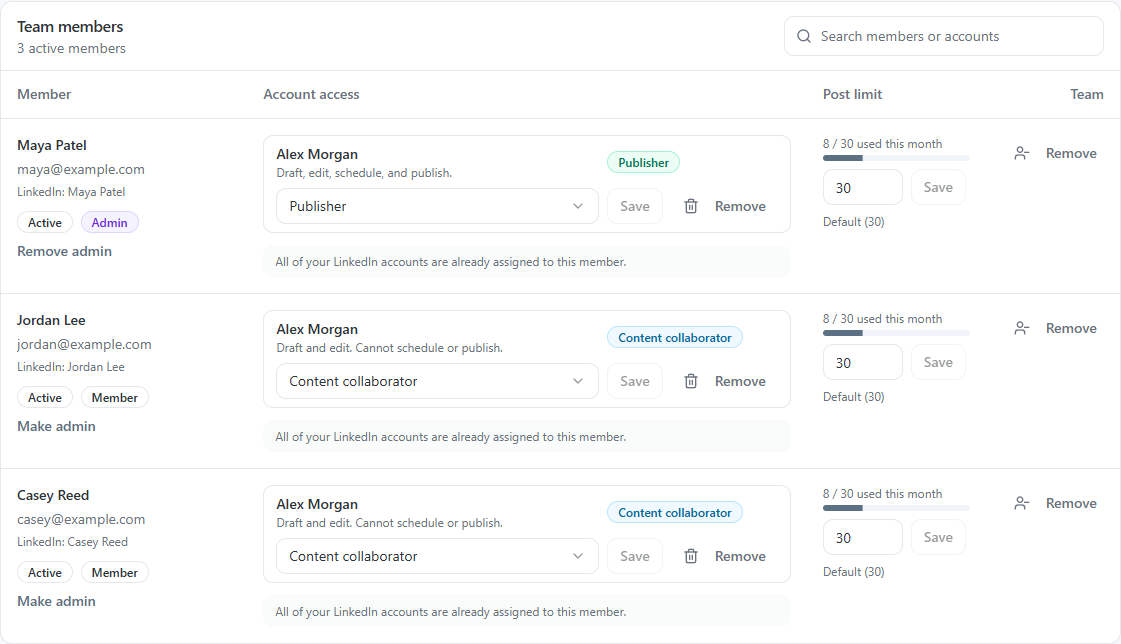Click the green Publisher badge
Image resolution: width=1121 pixels, height=644 pixels.
point(643,162)
